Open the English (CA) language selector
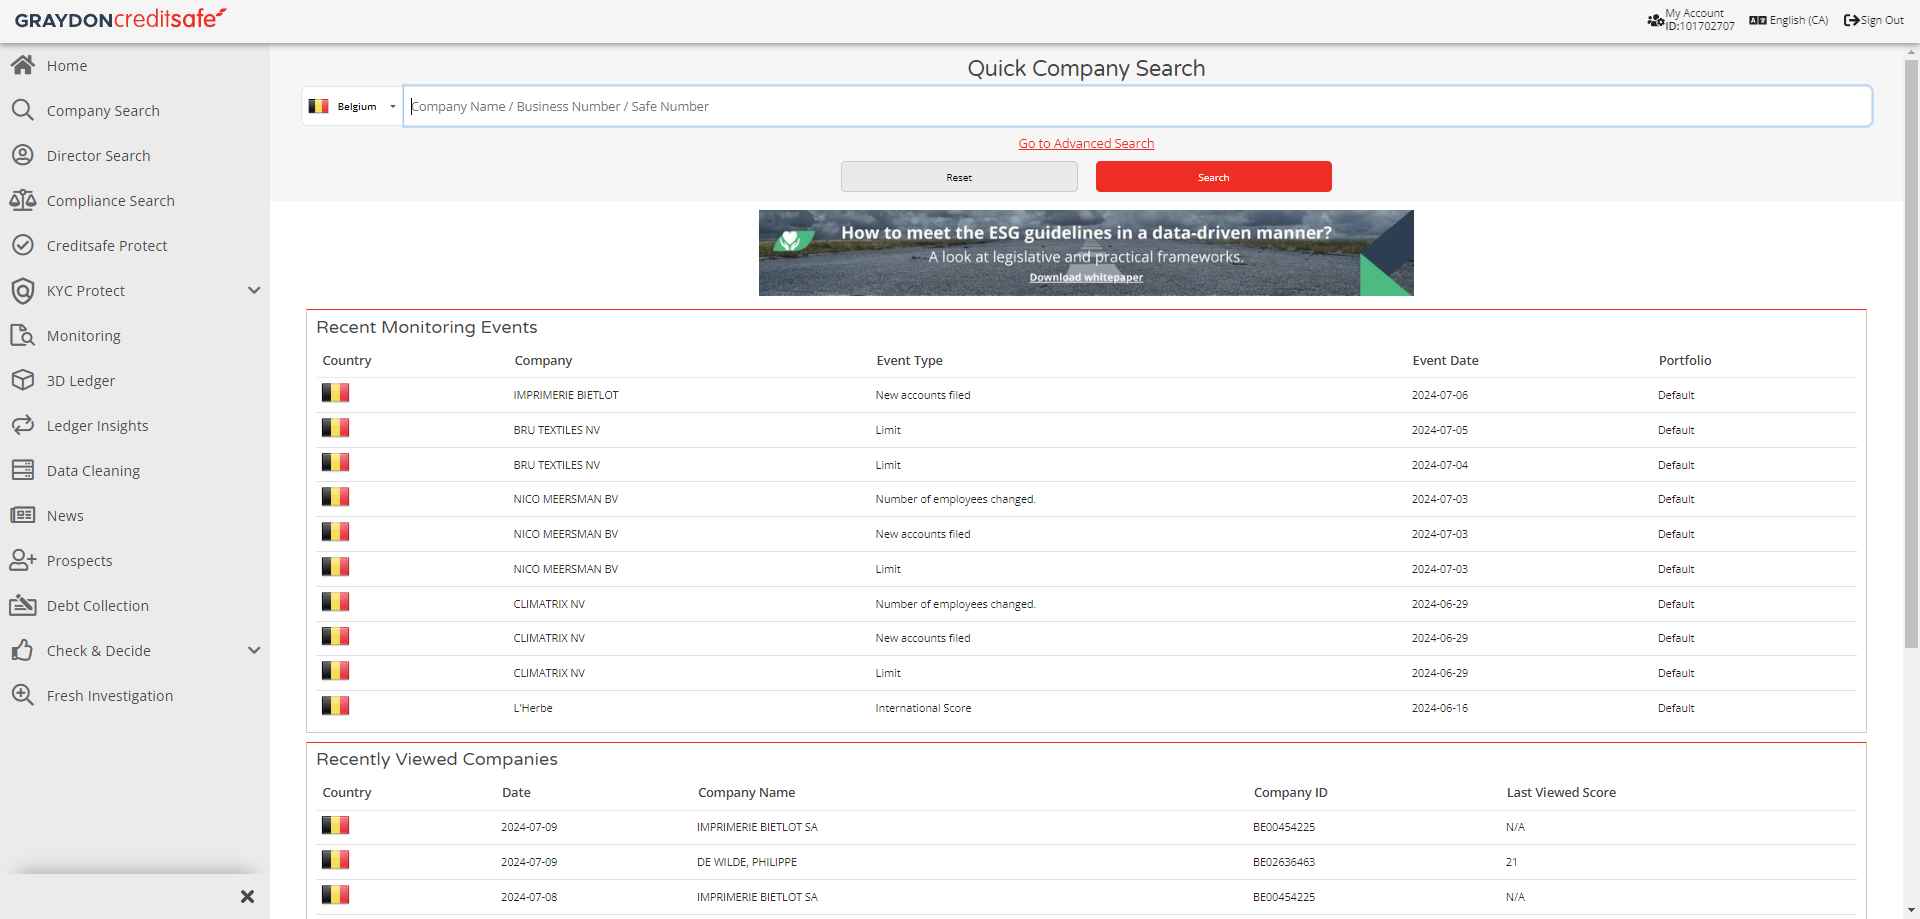This screenshot has height=919, width=1920. pos(1789,20)
